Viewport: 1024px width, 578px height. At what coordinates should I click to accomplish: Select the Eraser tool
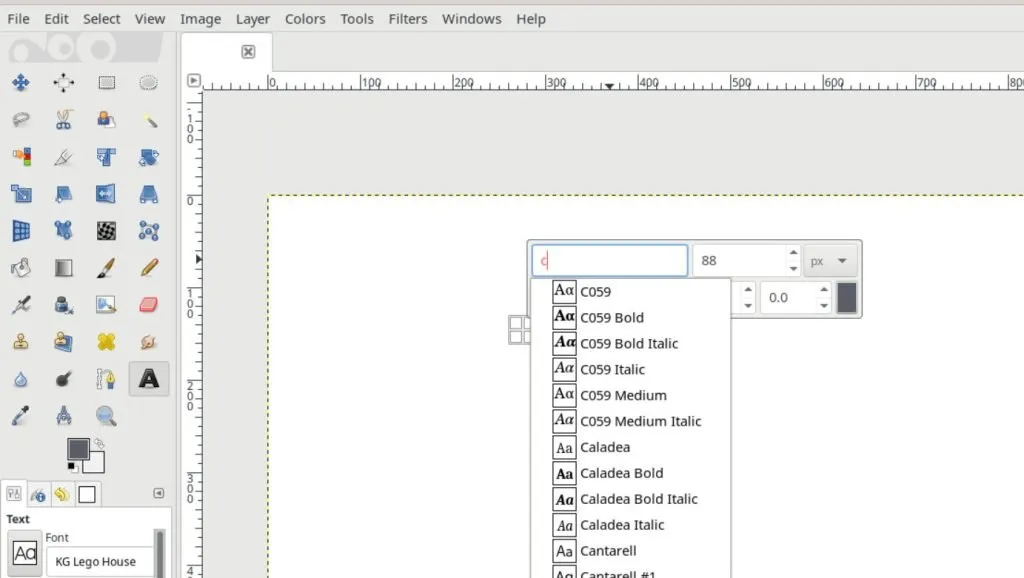click(149, 305)
